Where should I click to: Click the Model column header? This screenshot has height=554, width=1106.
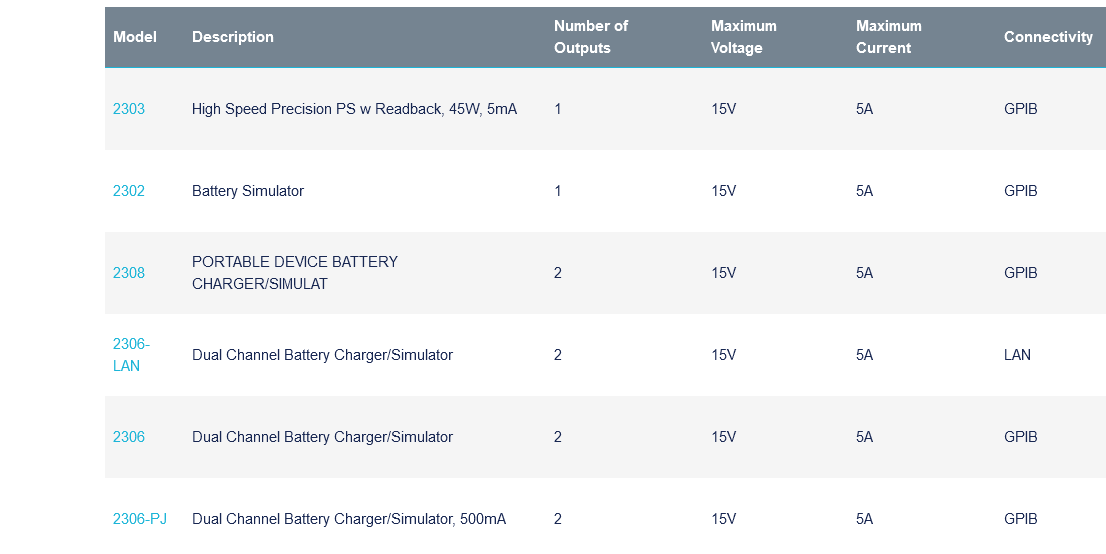(135, 37)
